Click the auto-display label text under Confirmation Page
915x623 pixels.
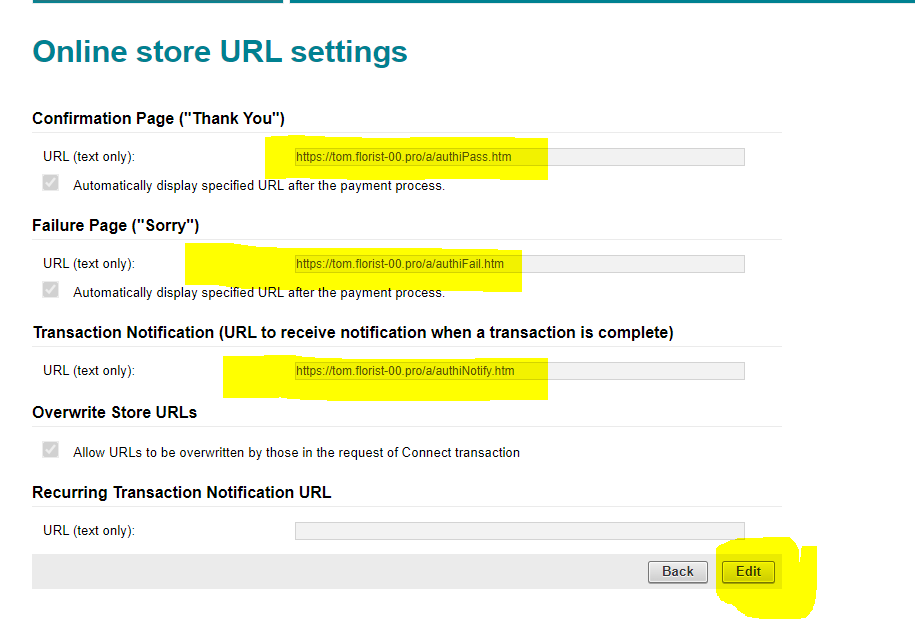click(259, 186)
